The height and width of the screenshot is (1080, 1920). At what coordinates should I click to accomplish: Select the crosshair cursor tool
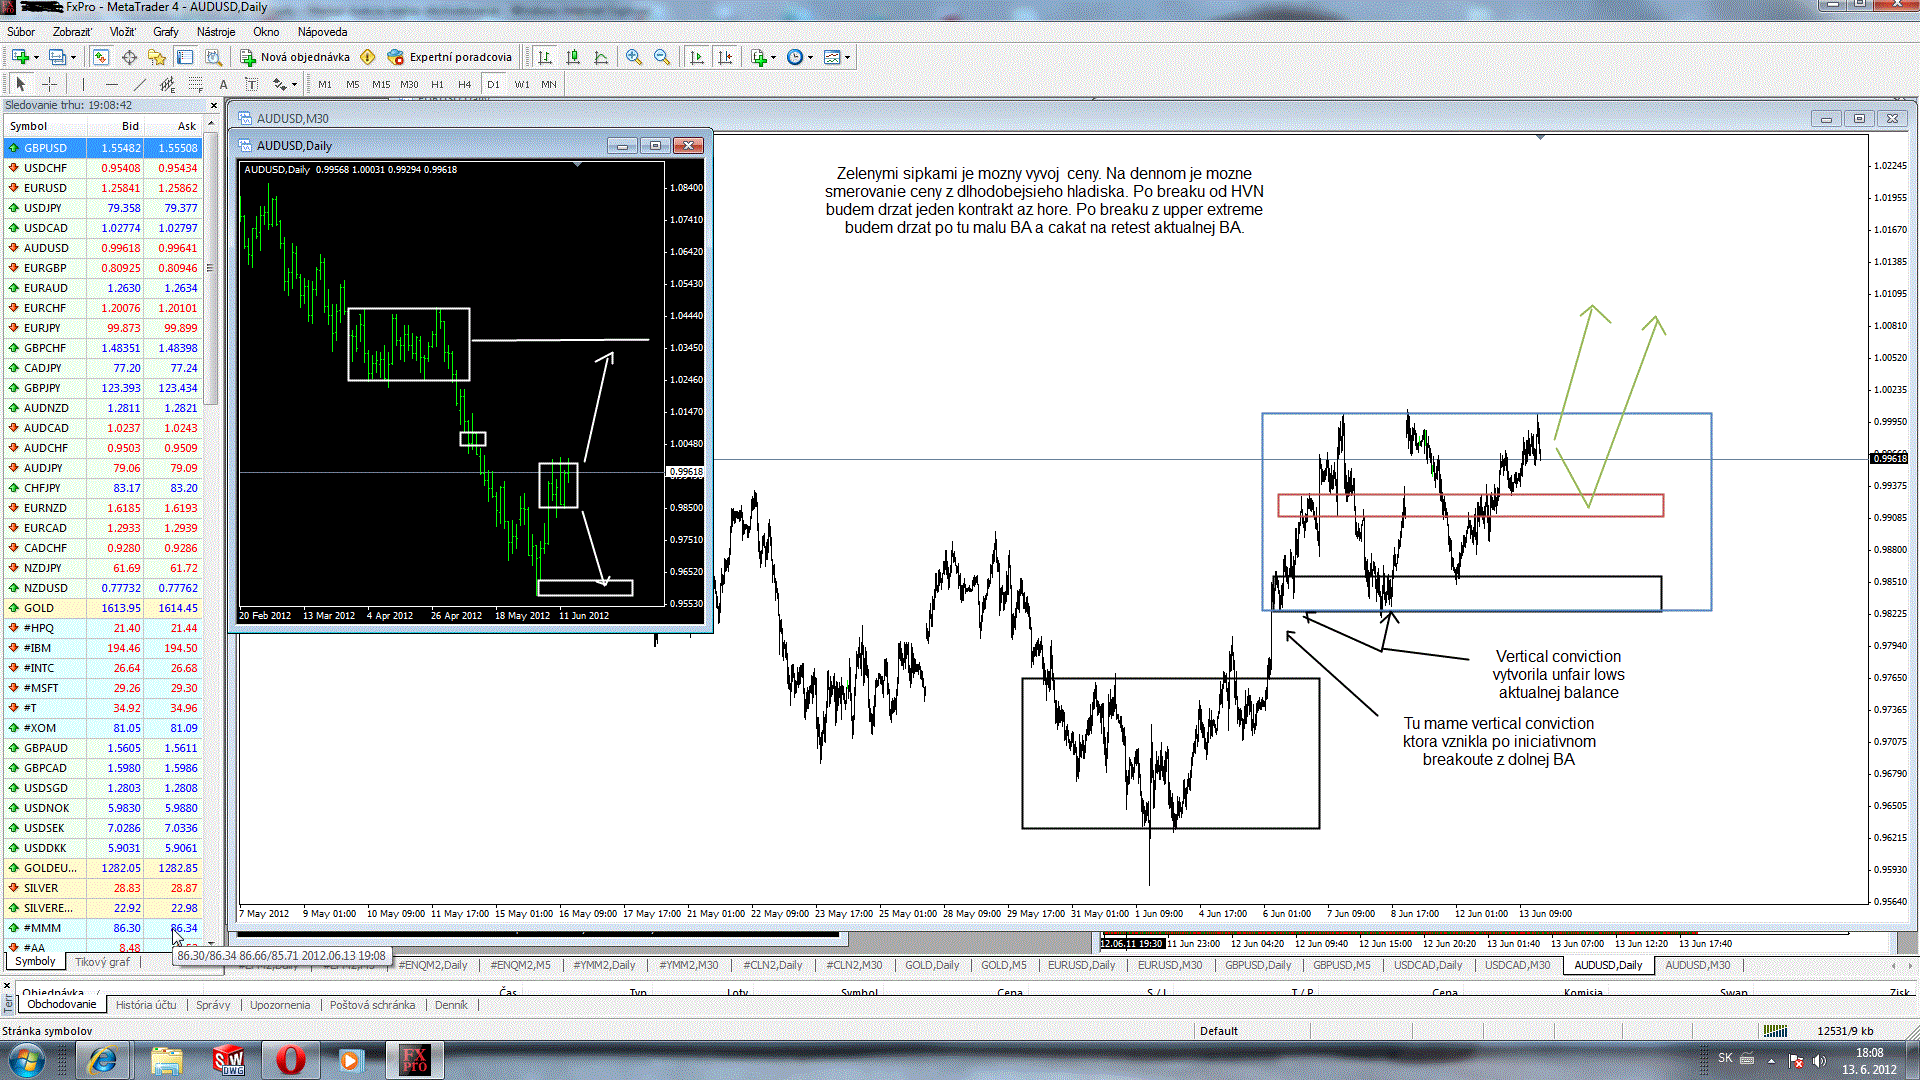49,84
